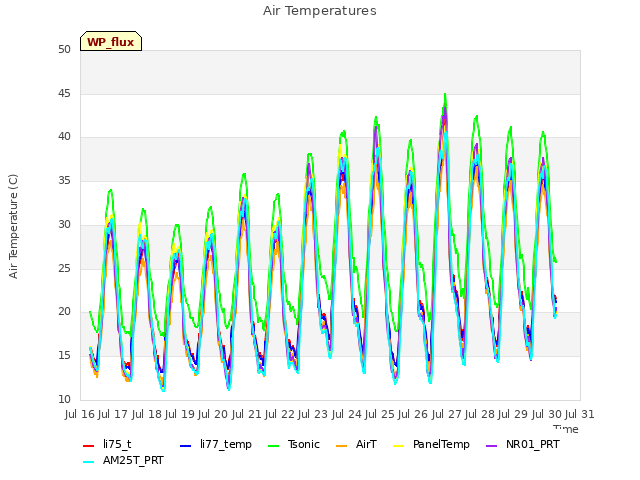
Task: Click the Air Temperature (C) axis label
Action: coord(13,227)
